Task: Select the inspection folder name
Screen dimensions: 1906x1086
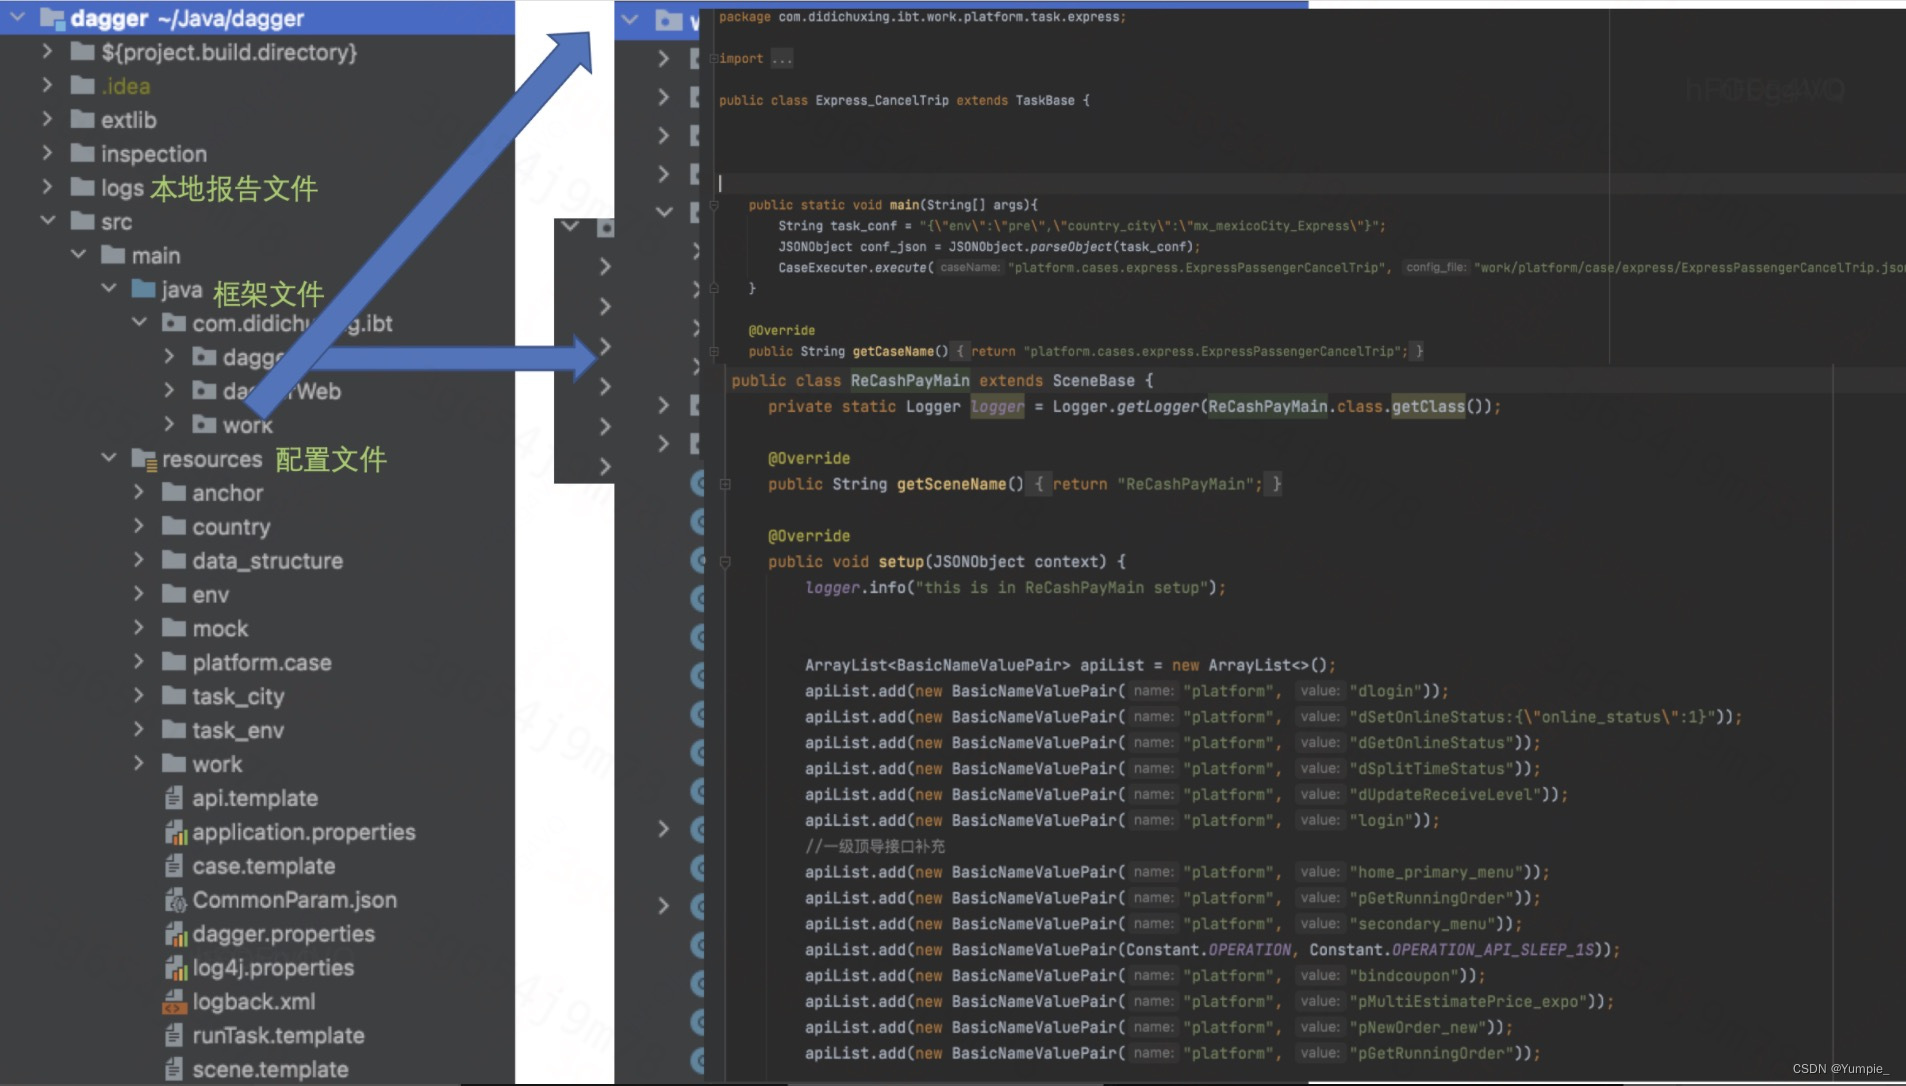Action: coord(154,154)
